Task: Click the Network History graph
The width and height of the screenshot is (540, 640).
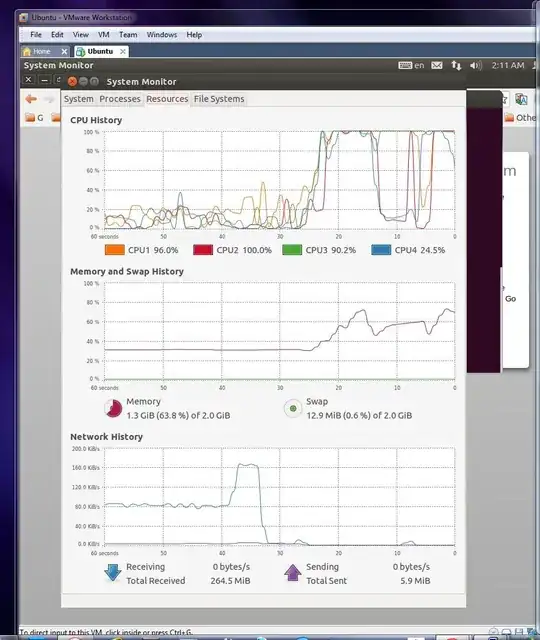Action: 279,496
